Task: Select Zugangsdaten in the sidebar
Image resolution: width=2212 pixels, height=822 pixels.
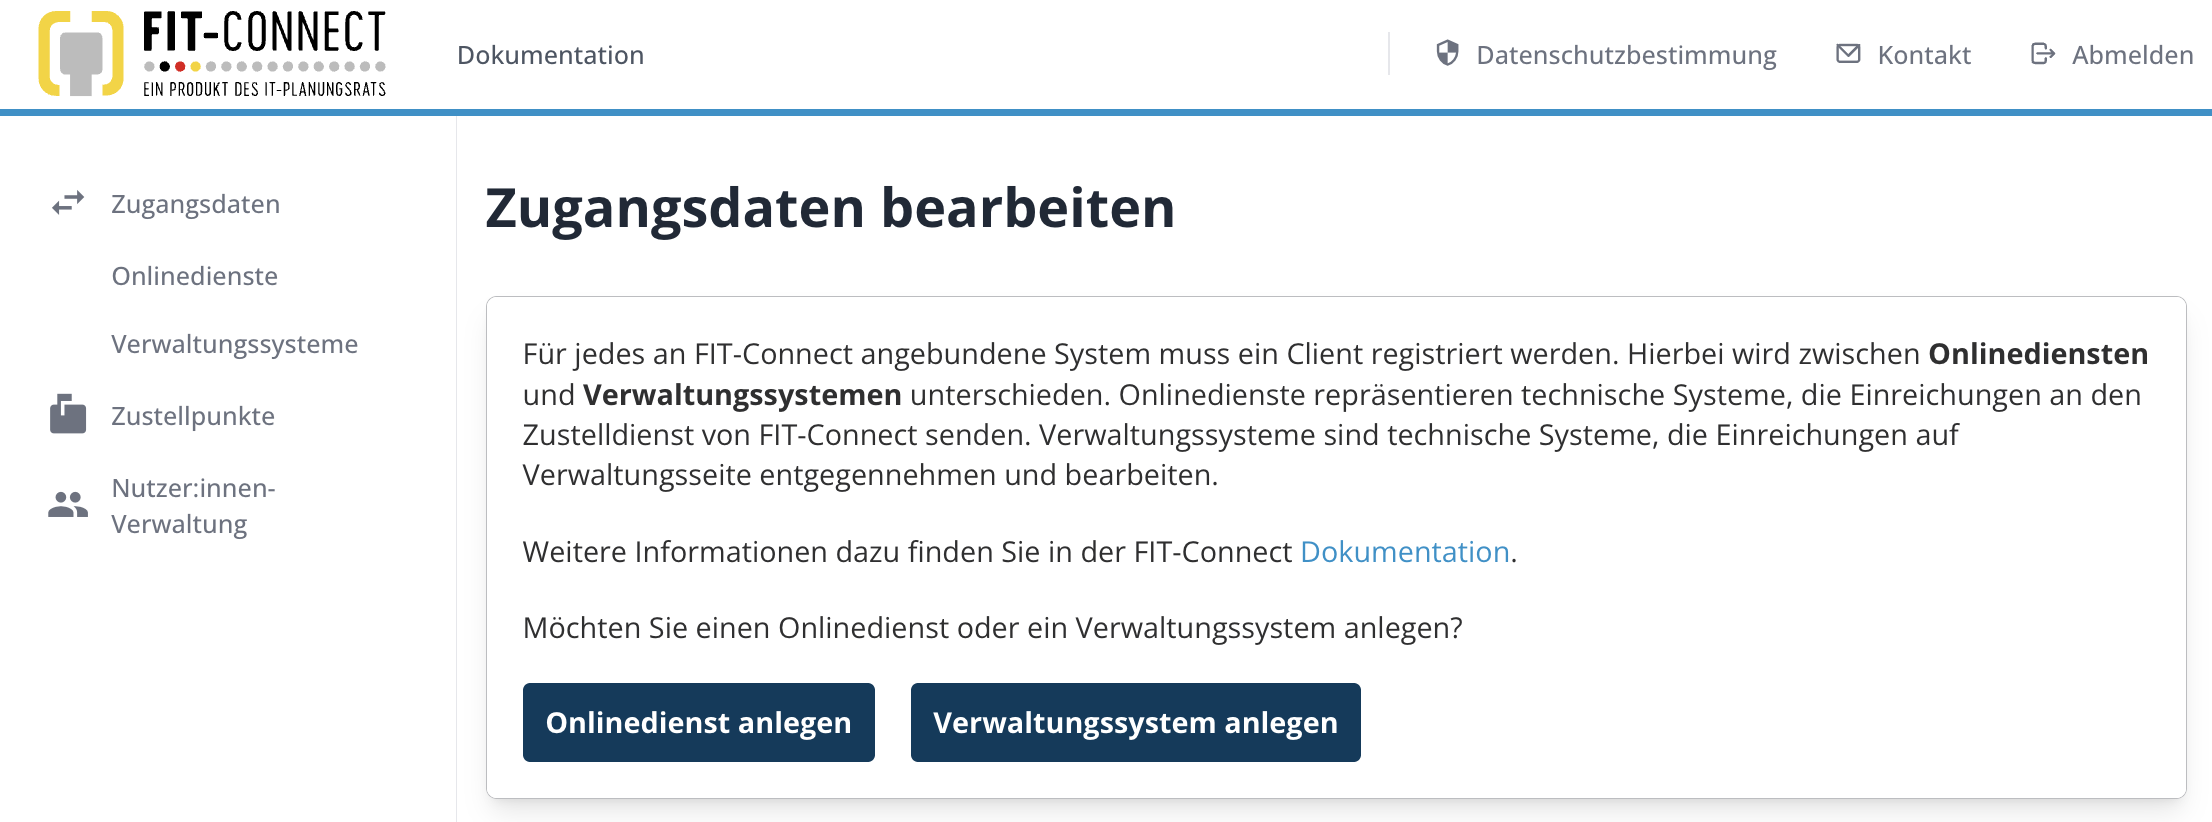Action: coord(195,204)
